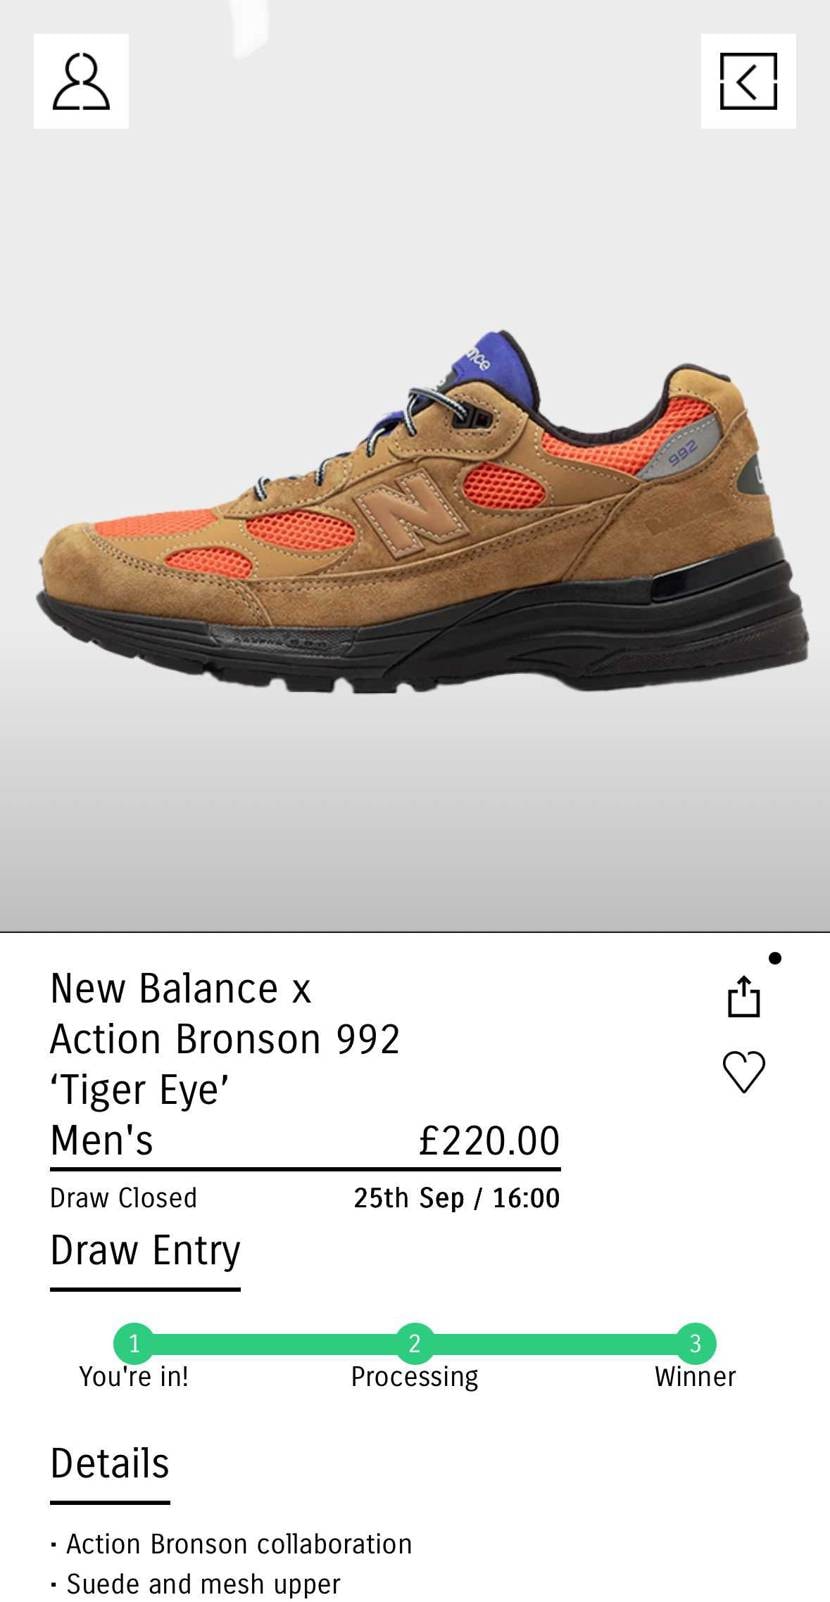
Task: Open the user profile icon
Action: tap(81, 81)
